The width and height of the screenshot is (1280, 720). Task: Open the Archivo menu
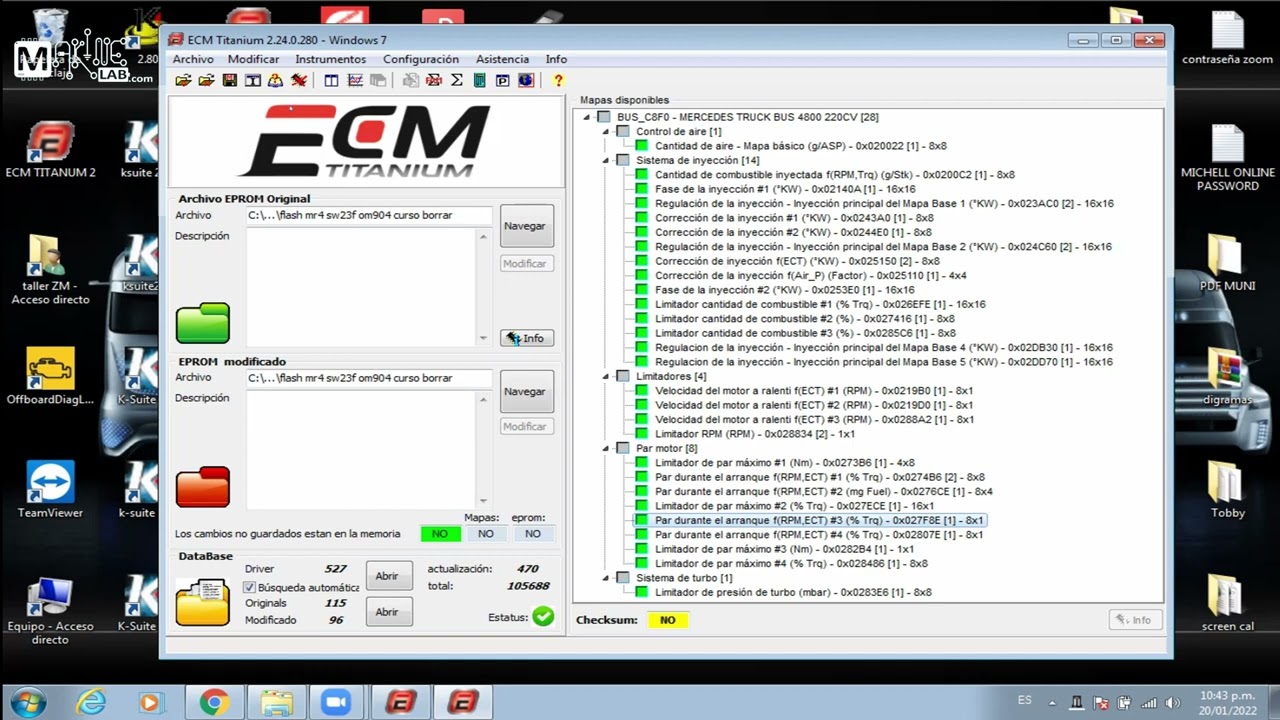tap(193, 59)
